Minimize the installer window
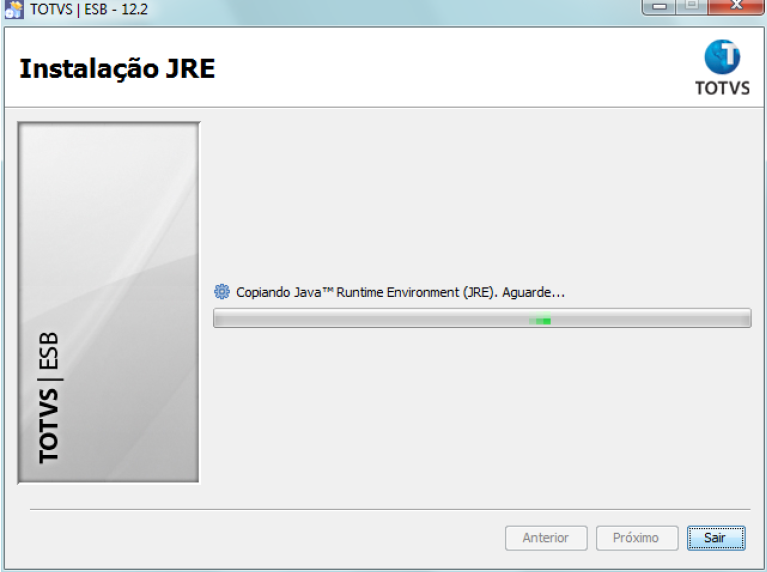Screen dimensions: 767x572 pyautogui.click(x=659, y=6)
